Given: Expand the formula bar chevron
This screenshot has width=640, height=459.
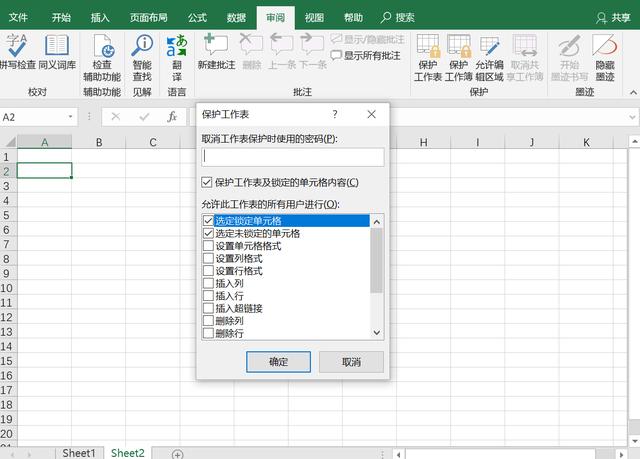Looking at the screenshot, I should tap(632, 118).
